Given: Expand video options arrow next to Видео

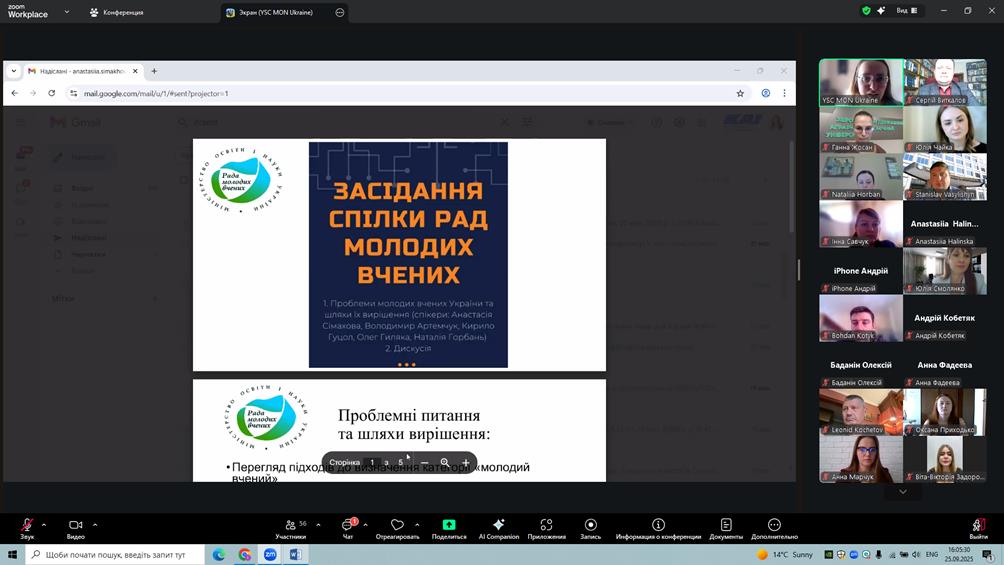Looking at the screenshot, I should [95, 524].
